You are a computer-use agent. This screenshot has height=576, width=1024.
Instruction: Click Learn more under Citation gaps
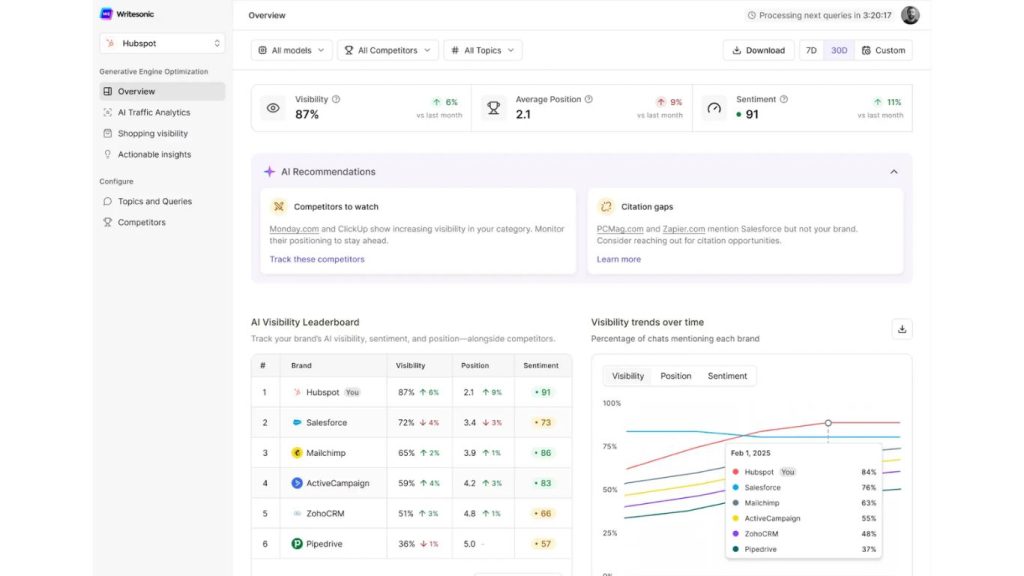[618, 259]
